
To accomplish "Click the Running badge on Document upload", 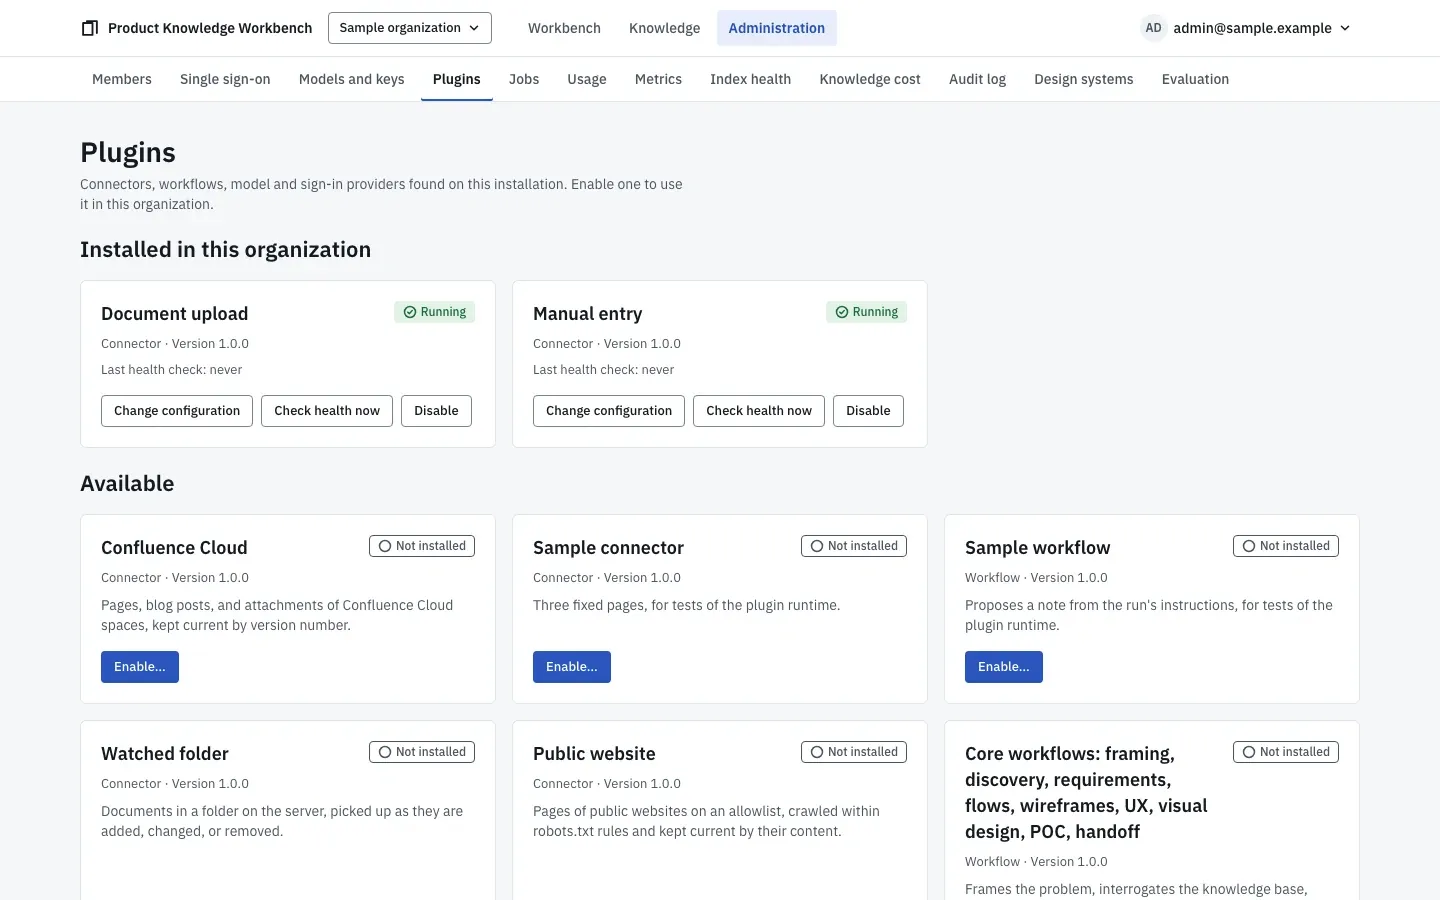I will click(x=434, y=312).
